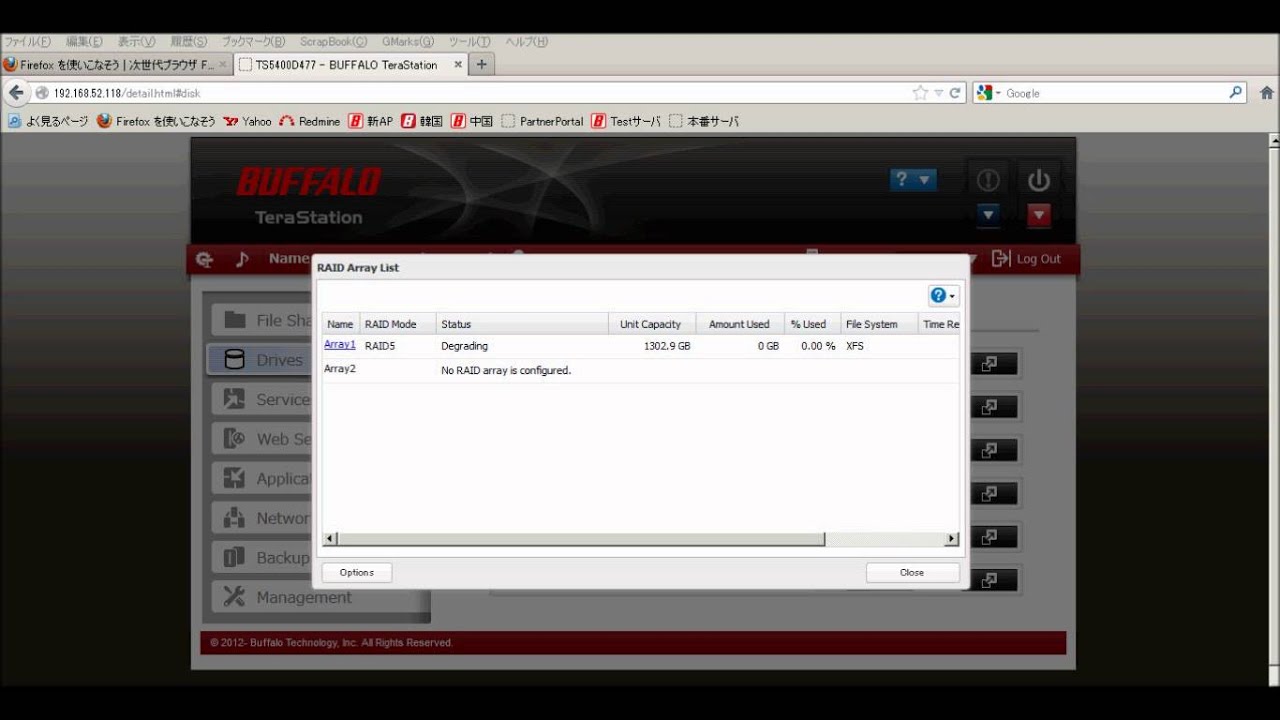The height and width of the screenshot is (720, 1280).
Task: Bookmark this page with the star icon
Action: (x=920, y=93)
